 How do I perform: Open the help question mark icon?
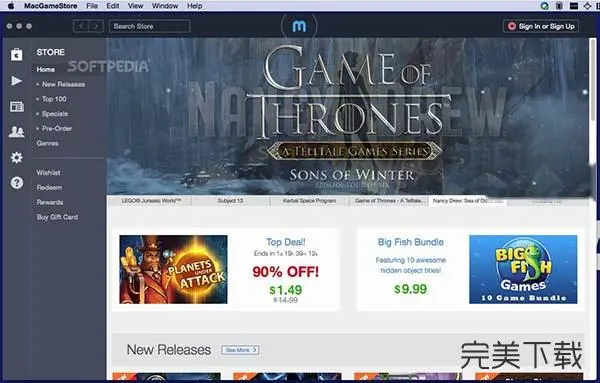[16, 183]
